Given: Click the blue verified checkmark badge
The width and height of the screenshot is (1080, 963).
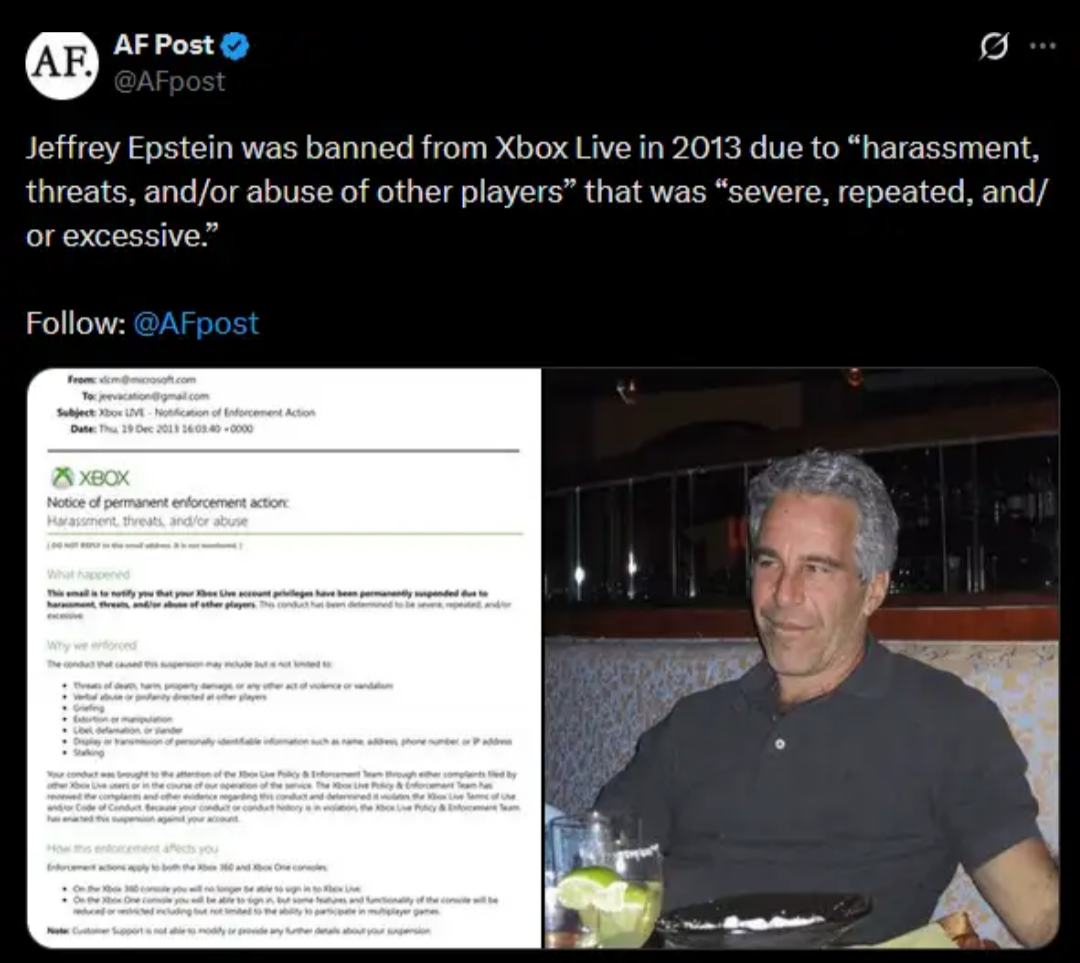Looking at the screenshot, I should [235, 46].
